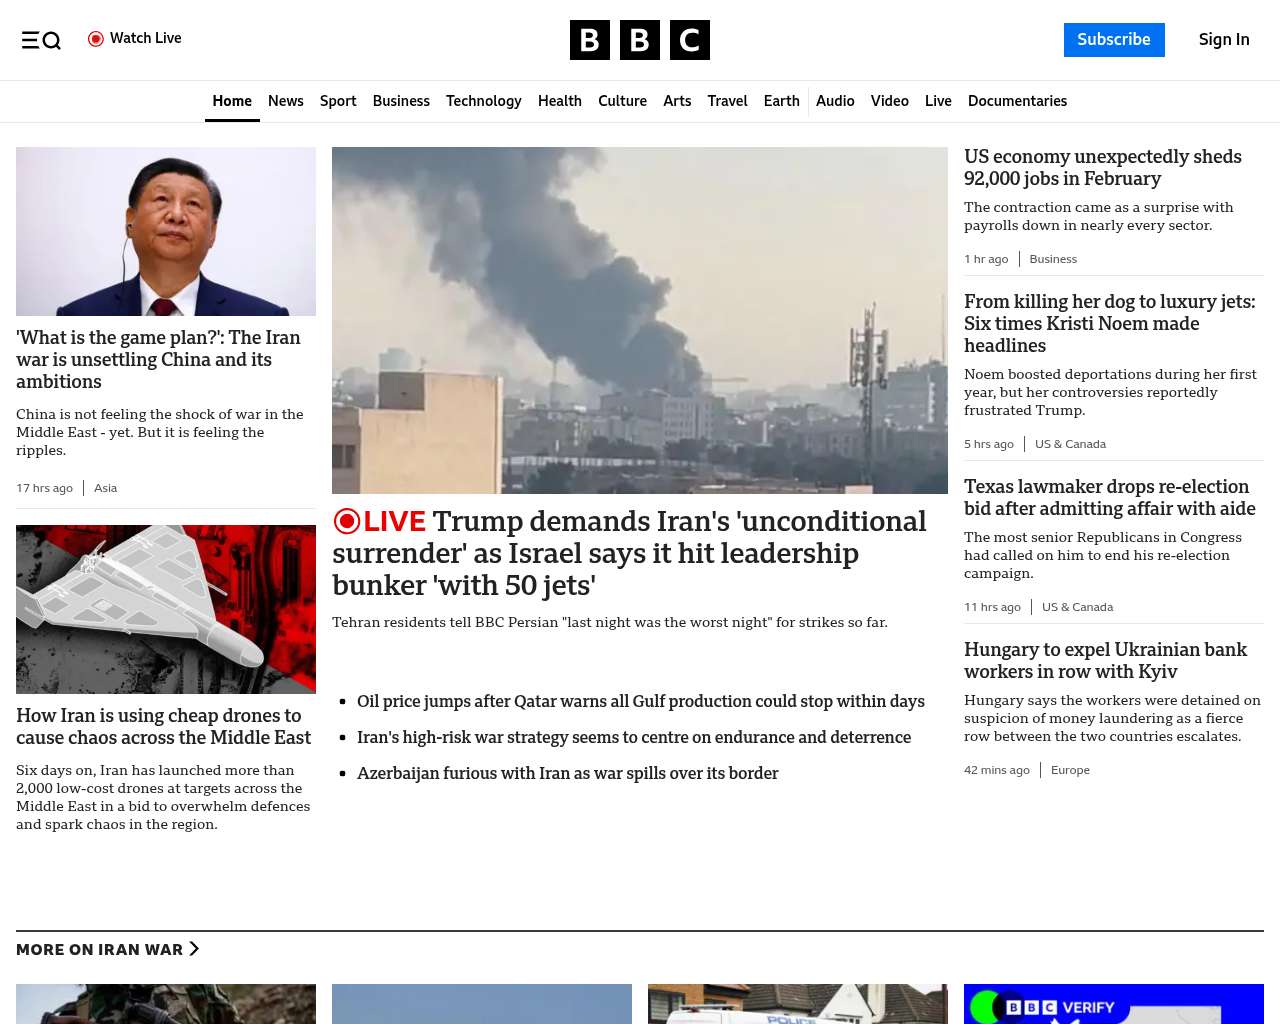Image resolution: width=1280 pixels, height=1024 pixels.
Task: Click the red LIVE indicator icon in headline
Action: click(347, 521)
